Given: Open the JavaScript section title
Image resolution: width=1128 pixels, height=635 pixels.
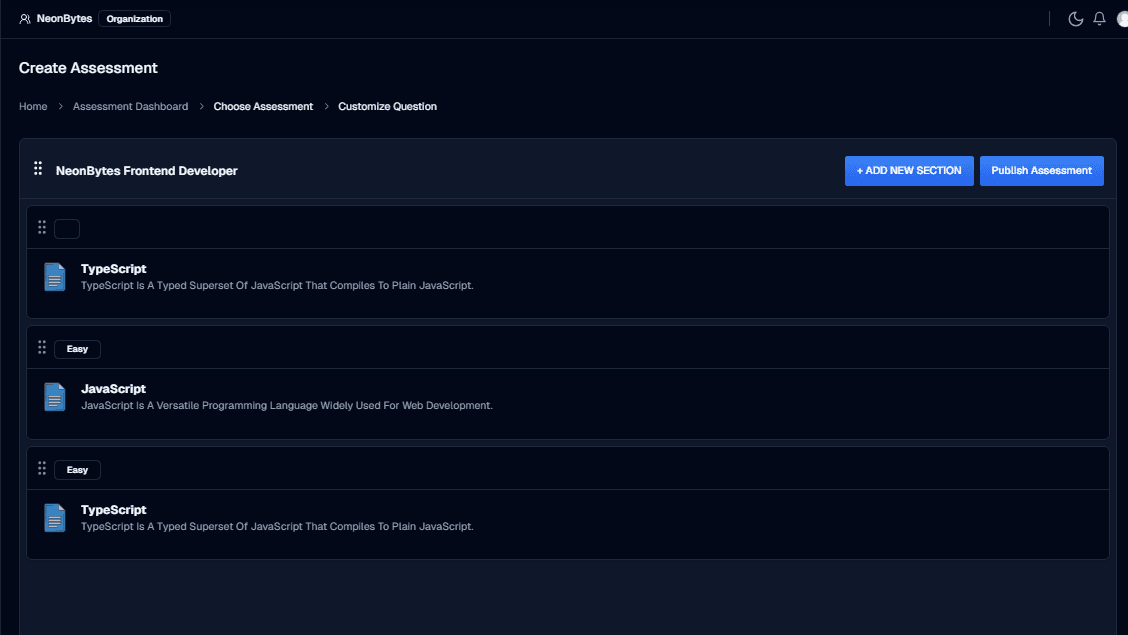Looking at the screenshot, I should (114, 388).
